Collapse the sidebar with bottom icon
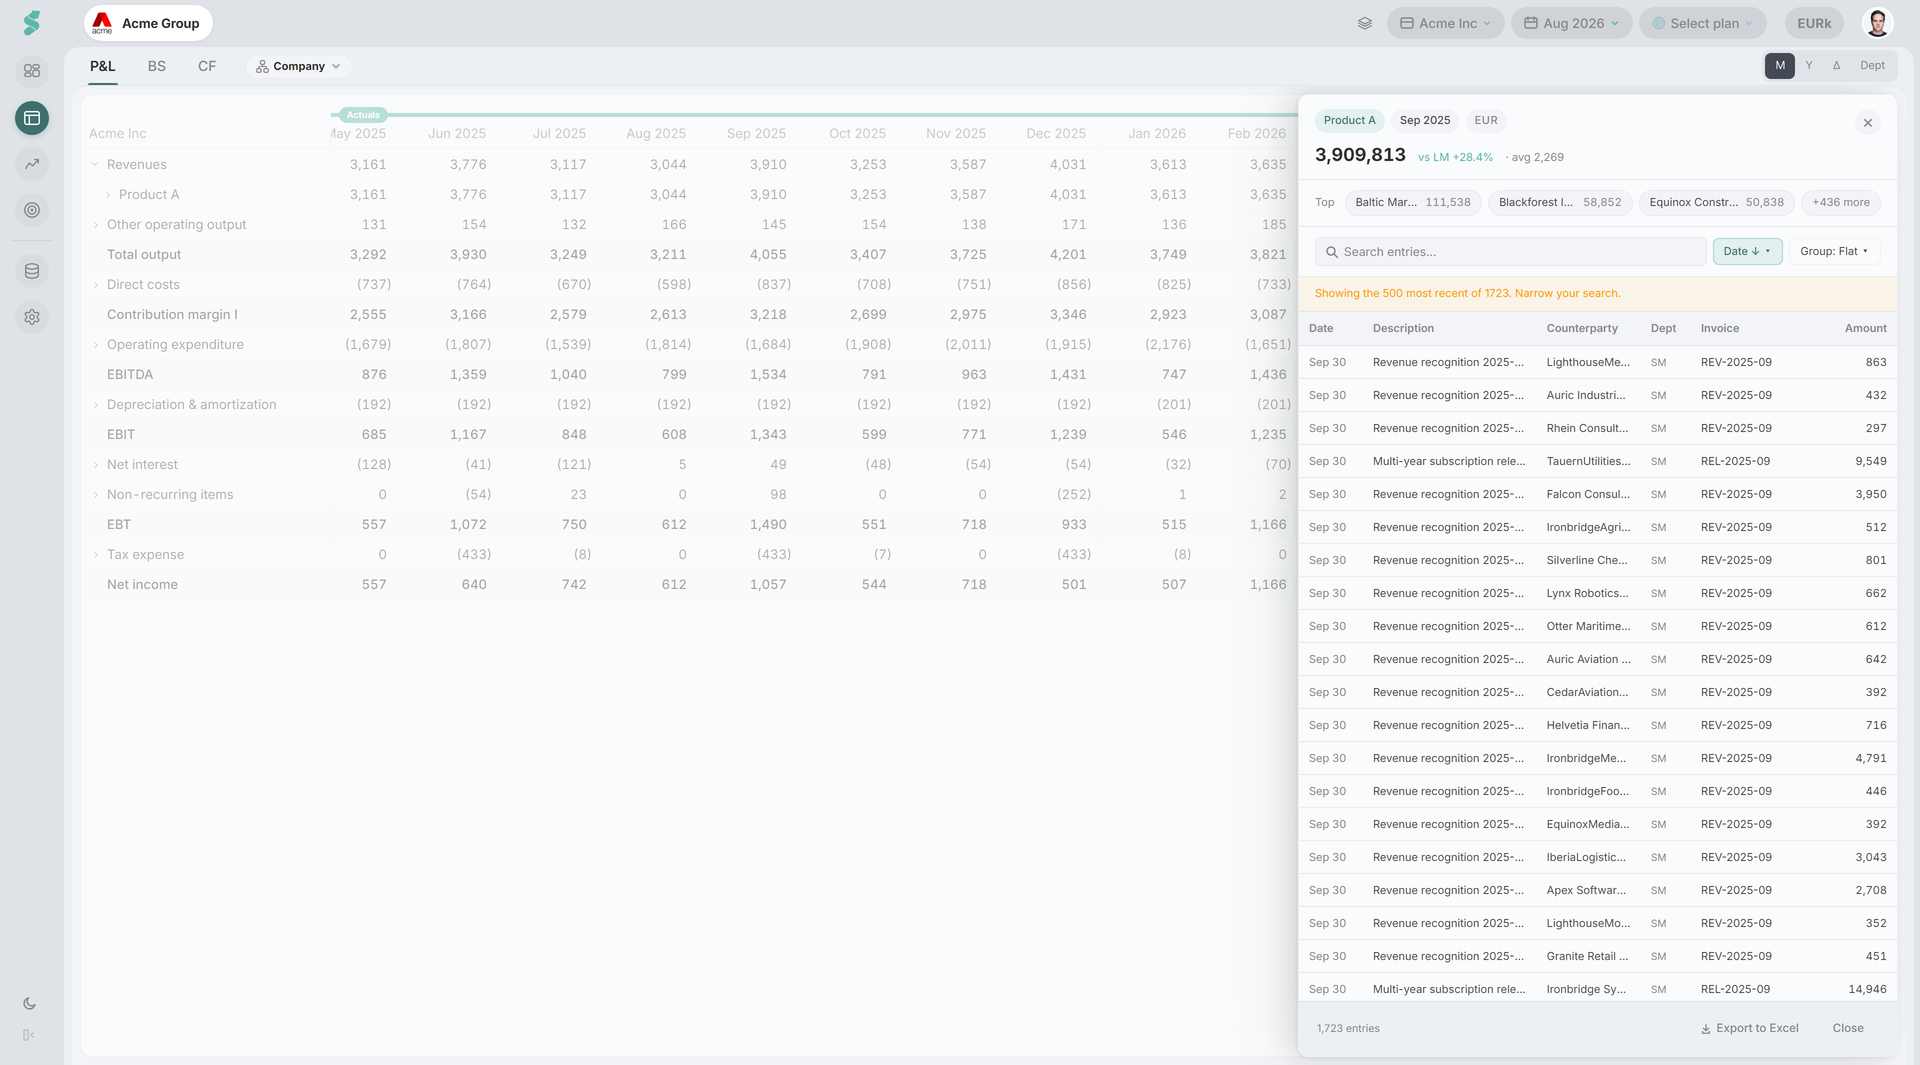Viewport: 1920px width, 1065px height. pos(29,1035)
